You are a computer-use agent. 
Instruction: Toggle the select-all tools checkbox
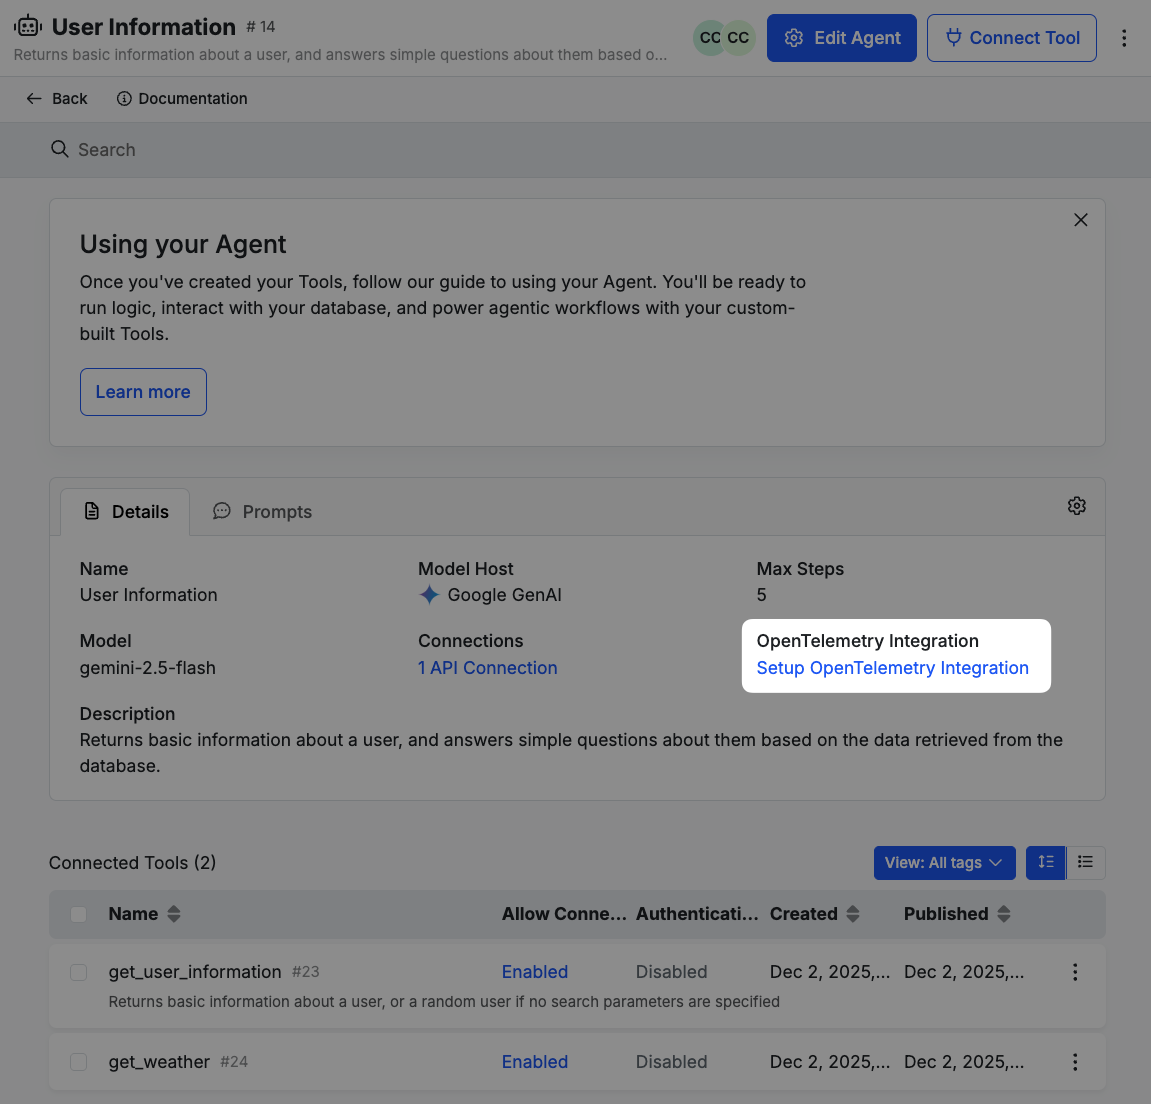tap(79, 914)
